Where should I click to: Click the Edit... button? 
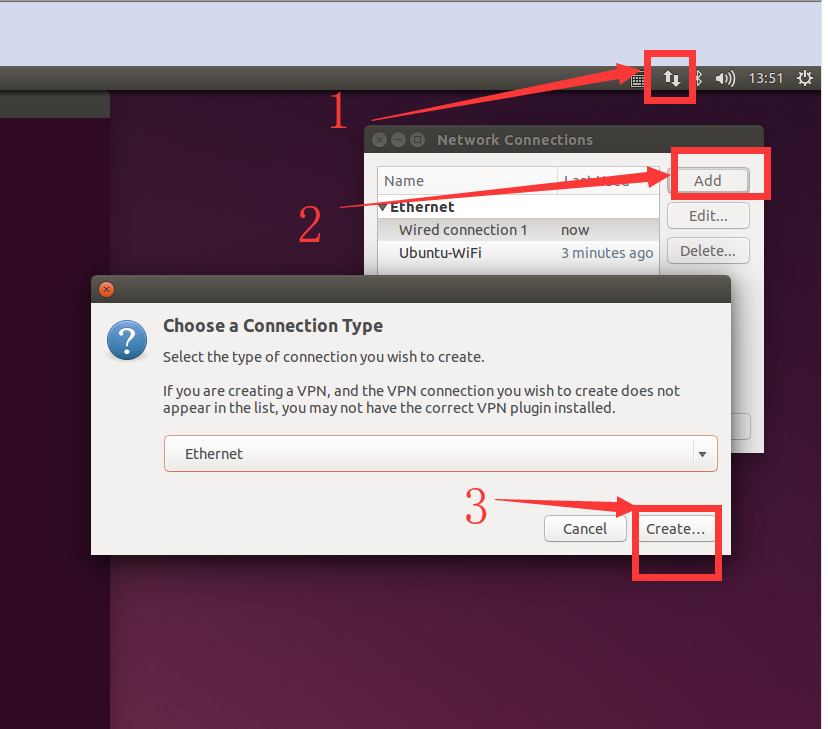(x=708, y=215)
